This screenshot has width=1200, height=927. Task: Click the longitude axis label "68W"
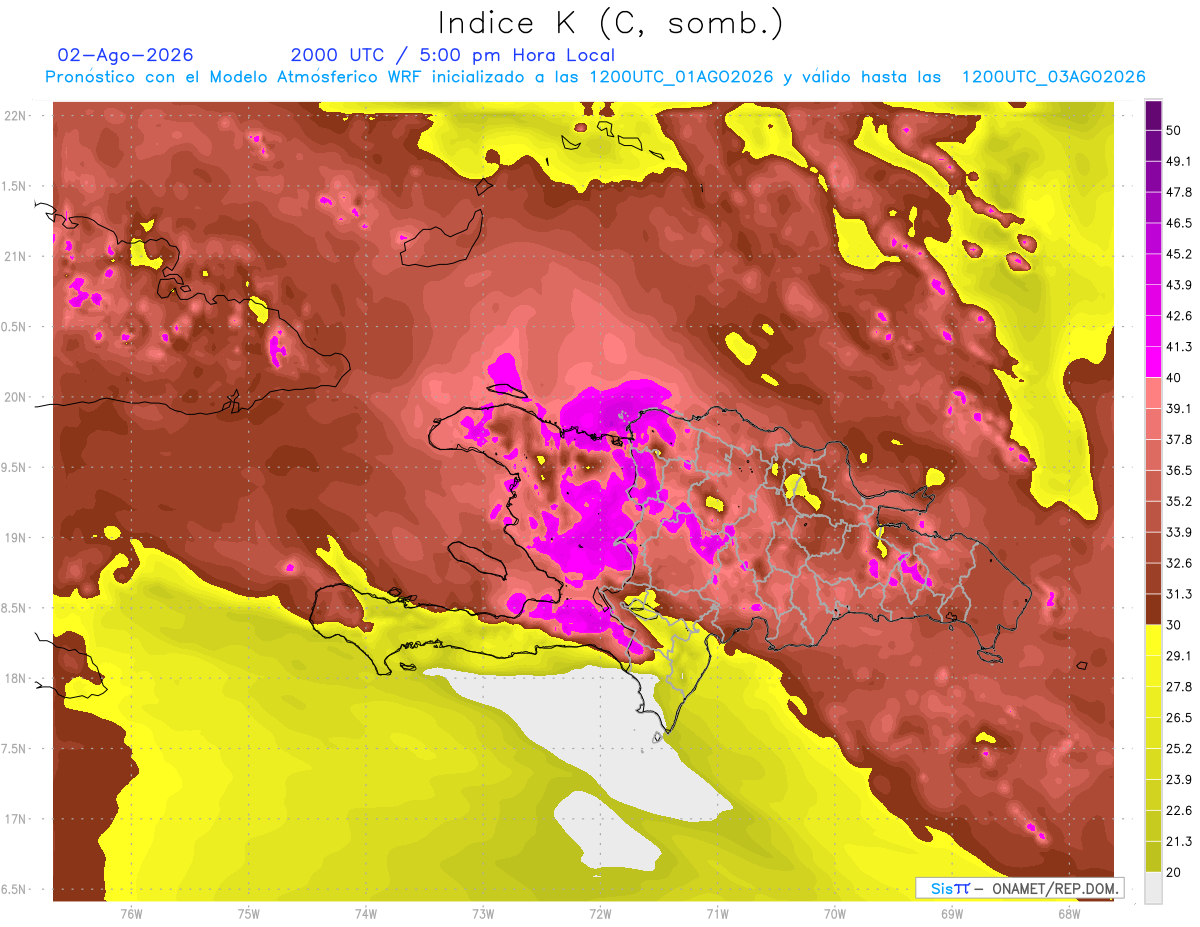tap(1069, 914)
